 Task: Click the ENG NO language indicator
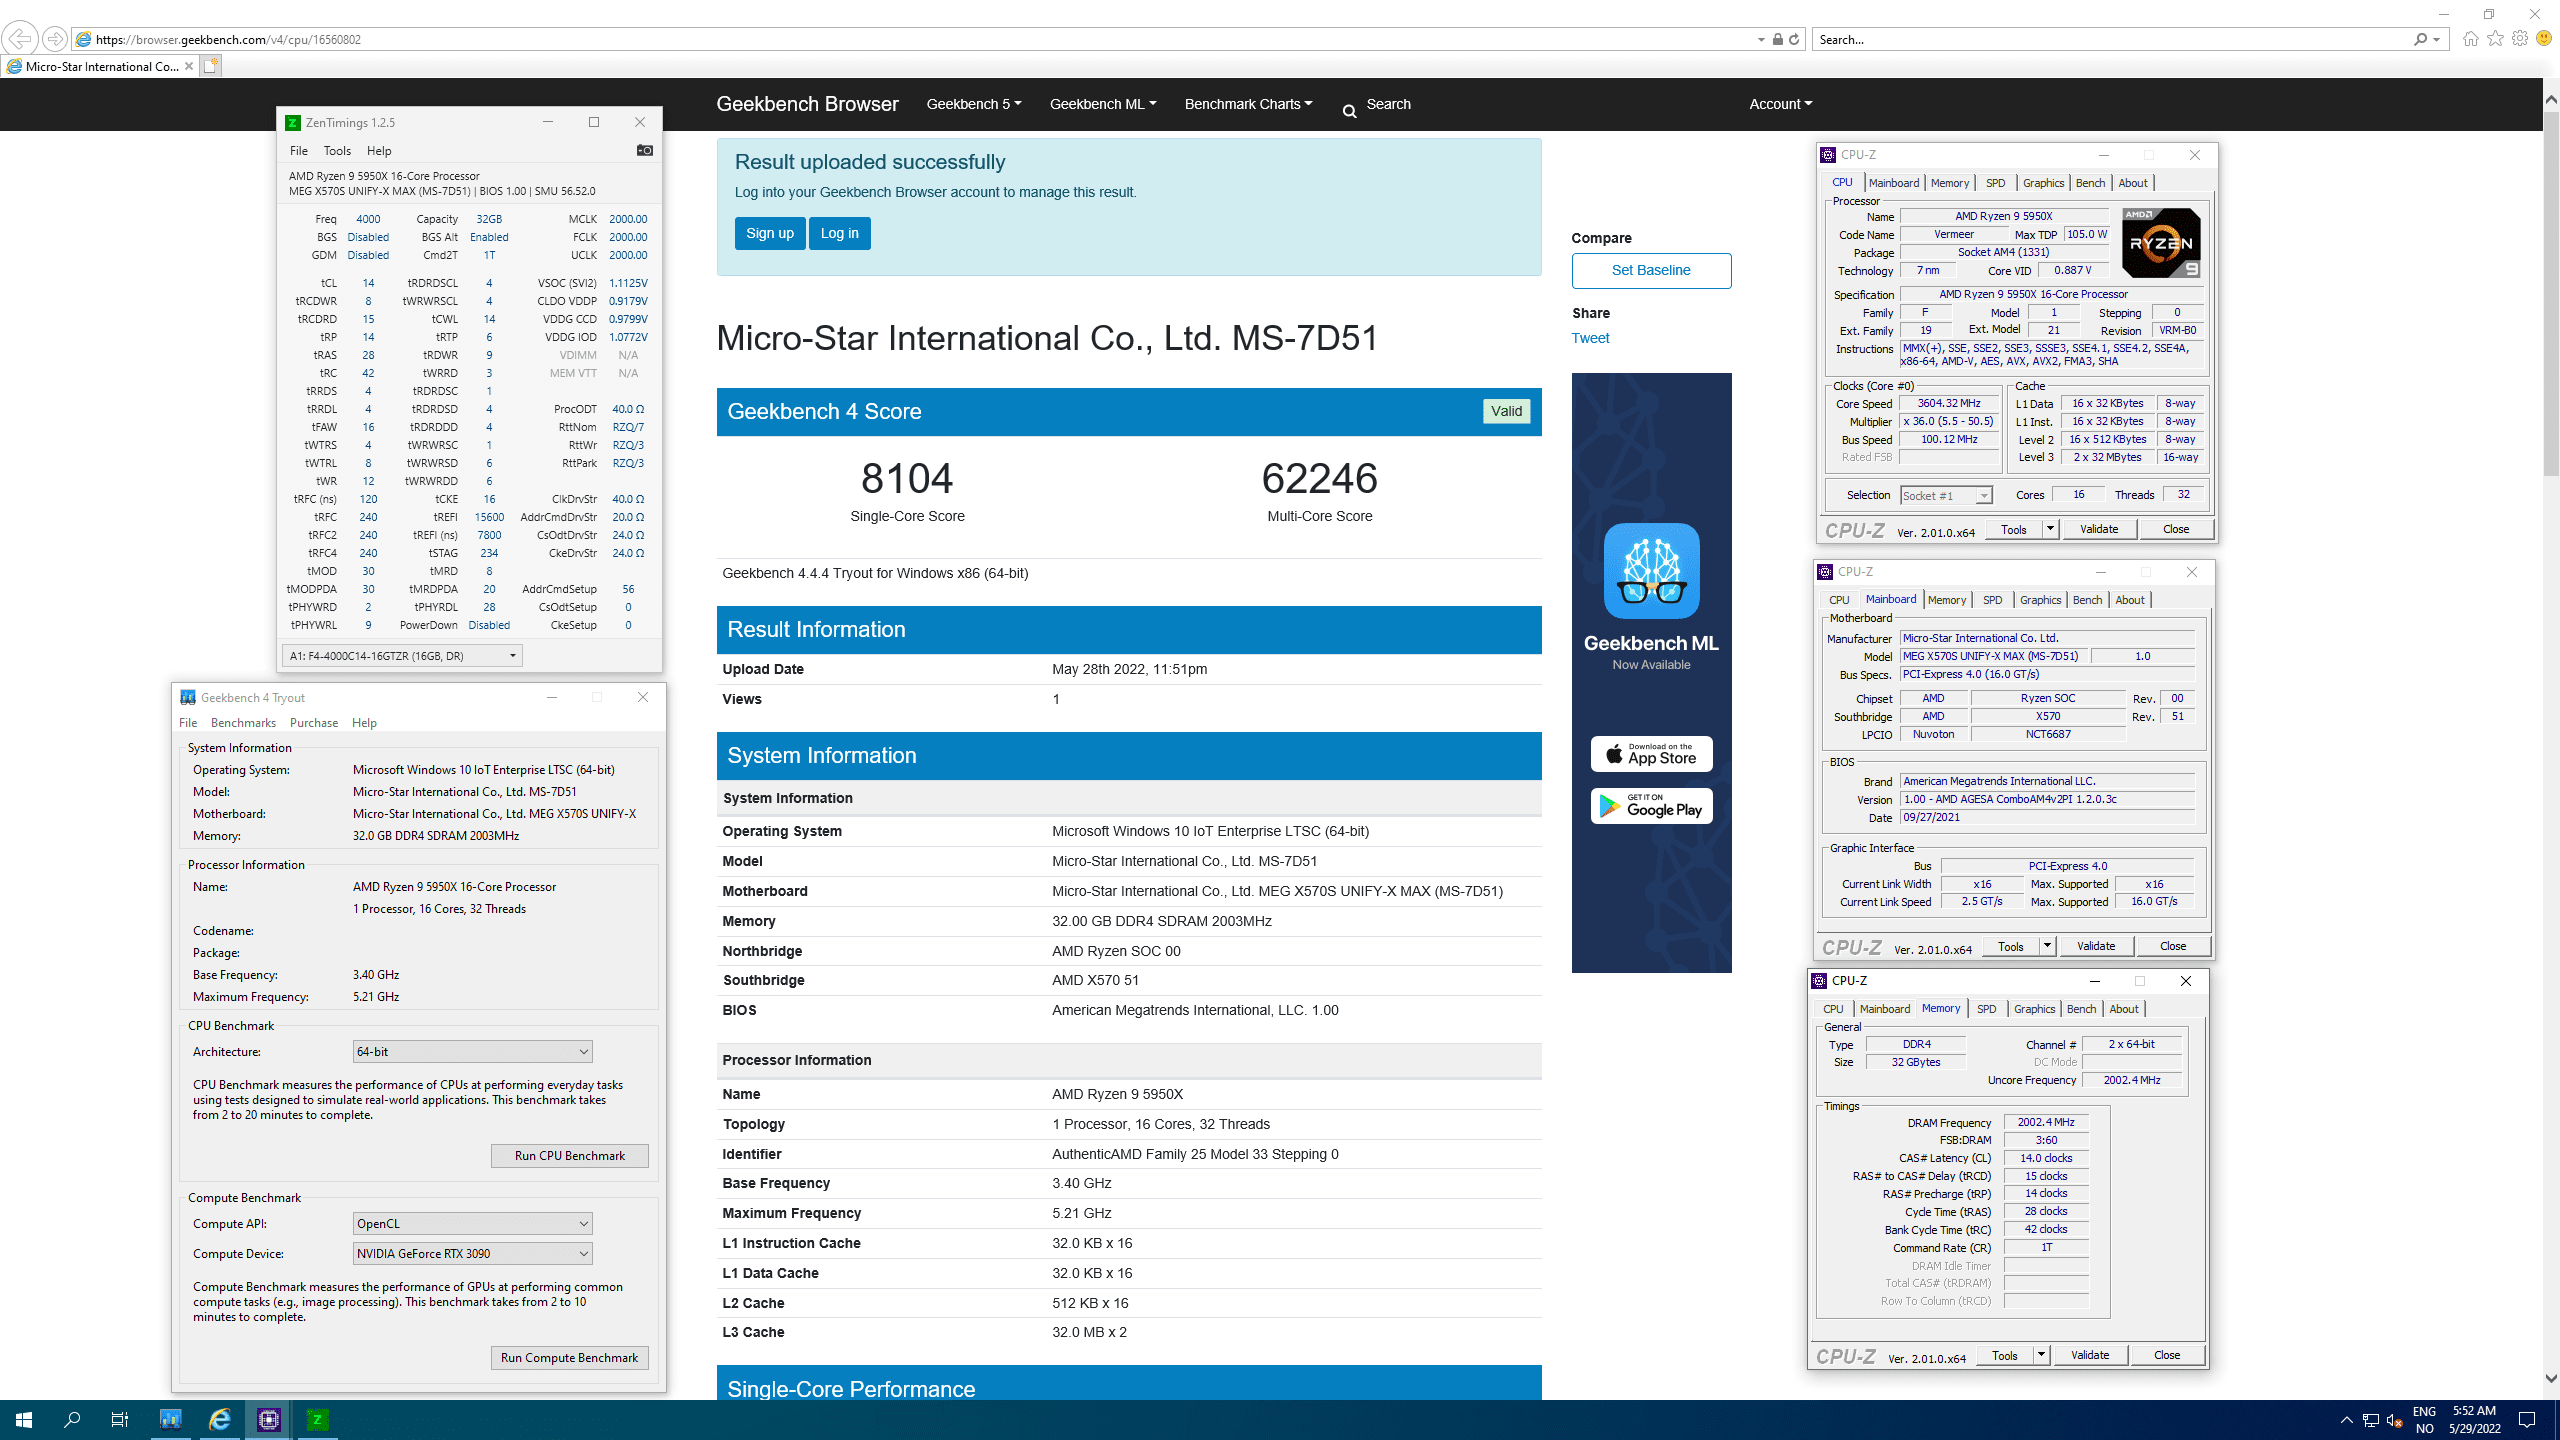(x=2424, y=1420)
